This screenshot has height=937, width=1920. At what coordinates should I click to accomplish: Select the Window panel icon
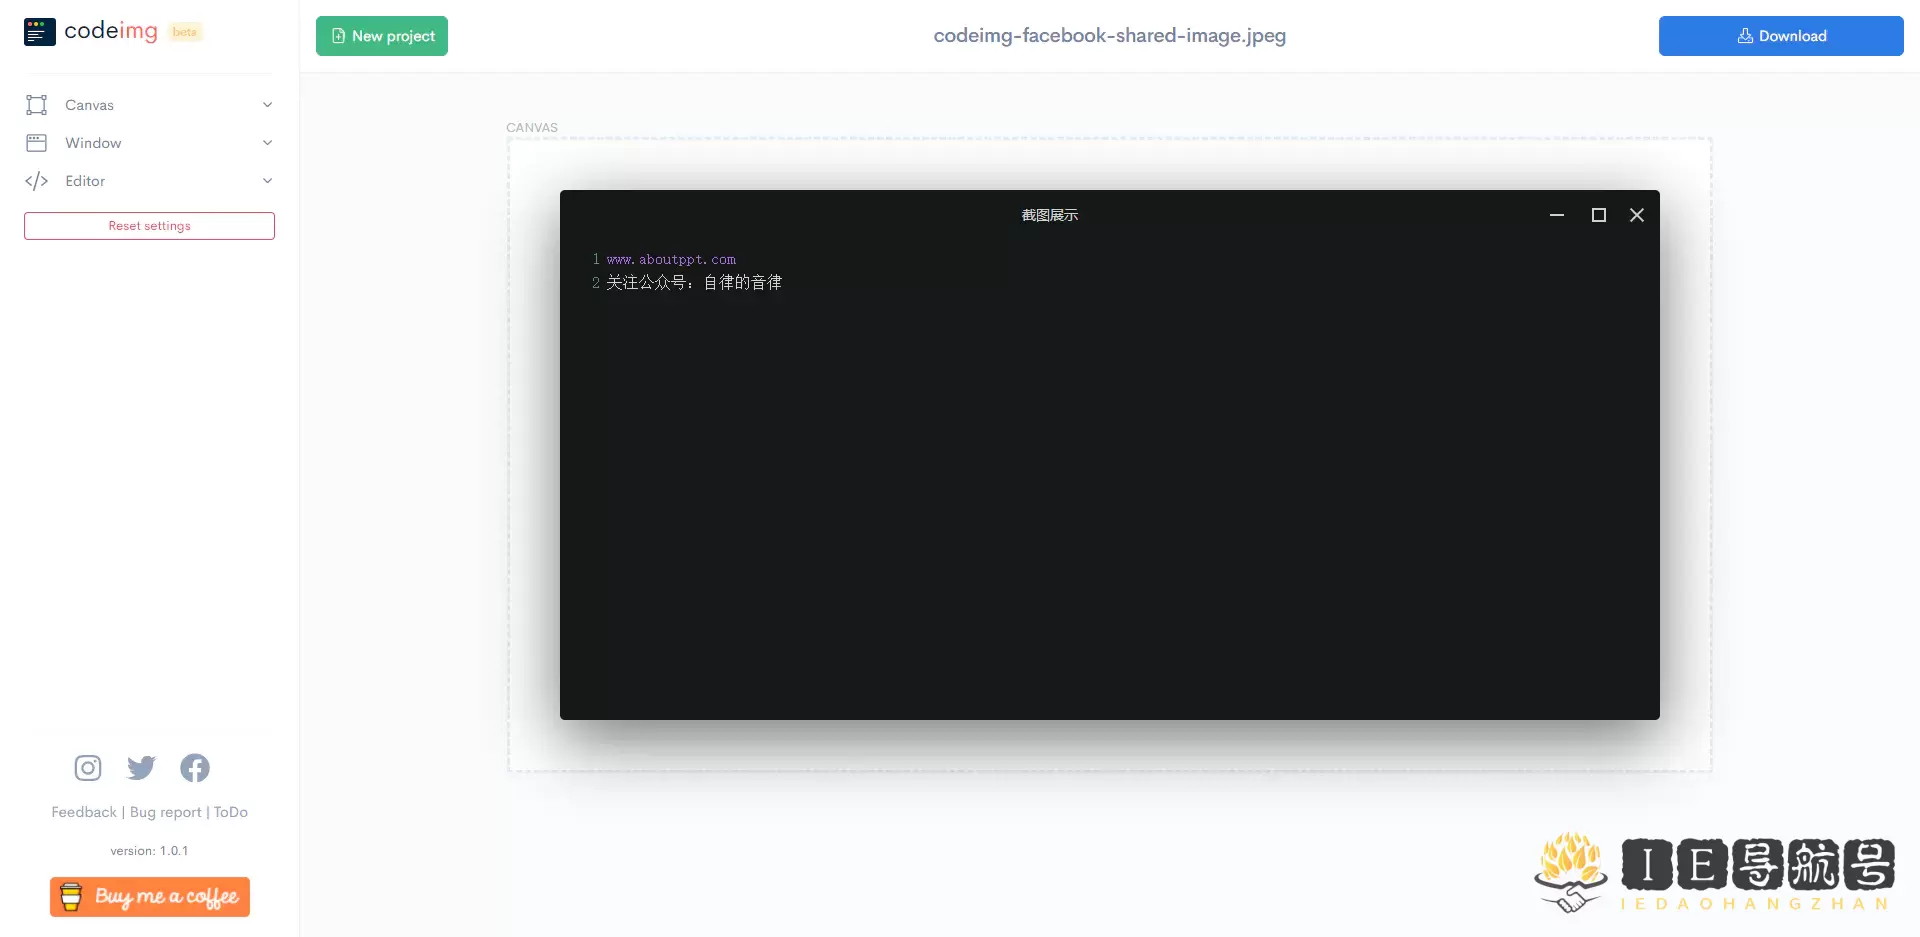36,143
